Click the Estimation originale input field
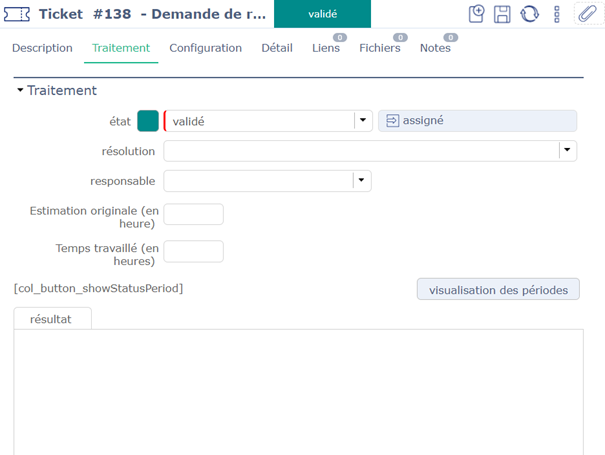This screenshot has width=605, height=455. (x=193, y=215)
